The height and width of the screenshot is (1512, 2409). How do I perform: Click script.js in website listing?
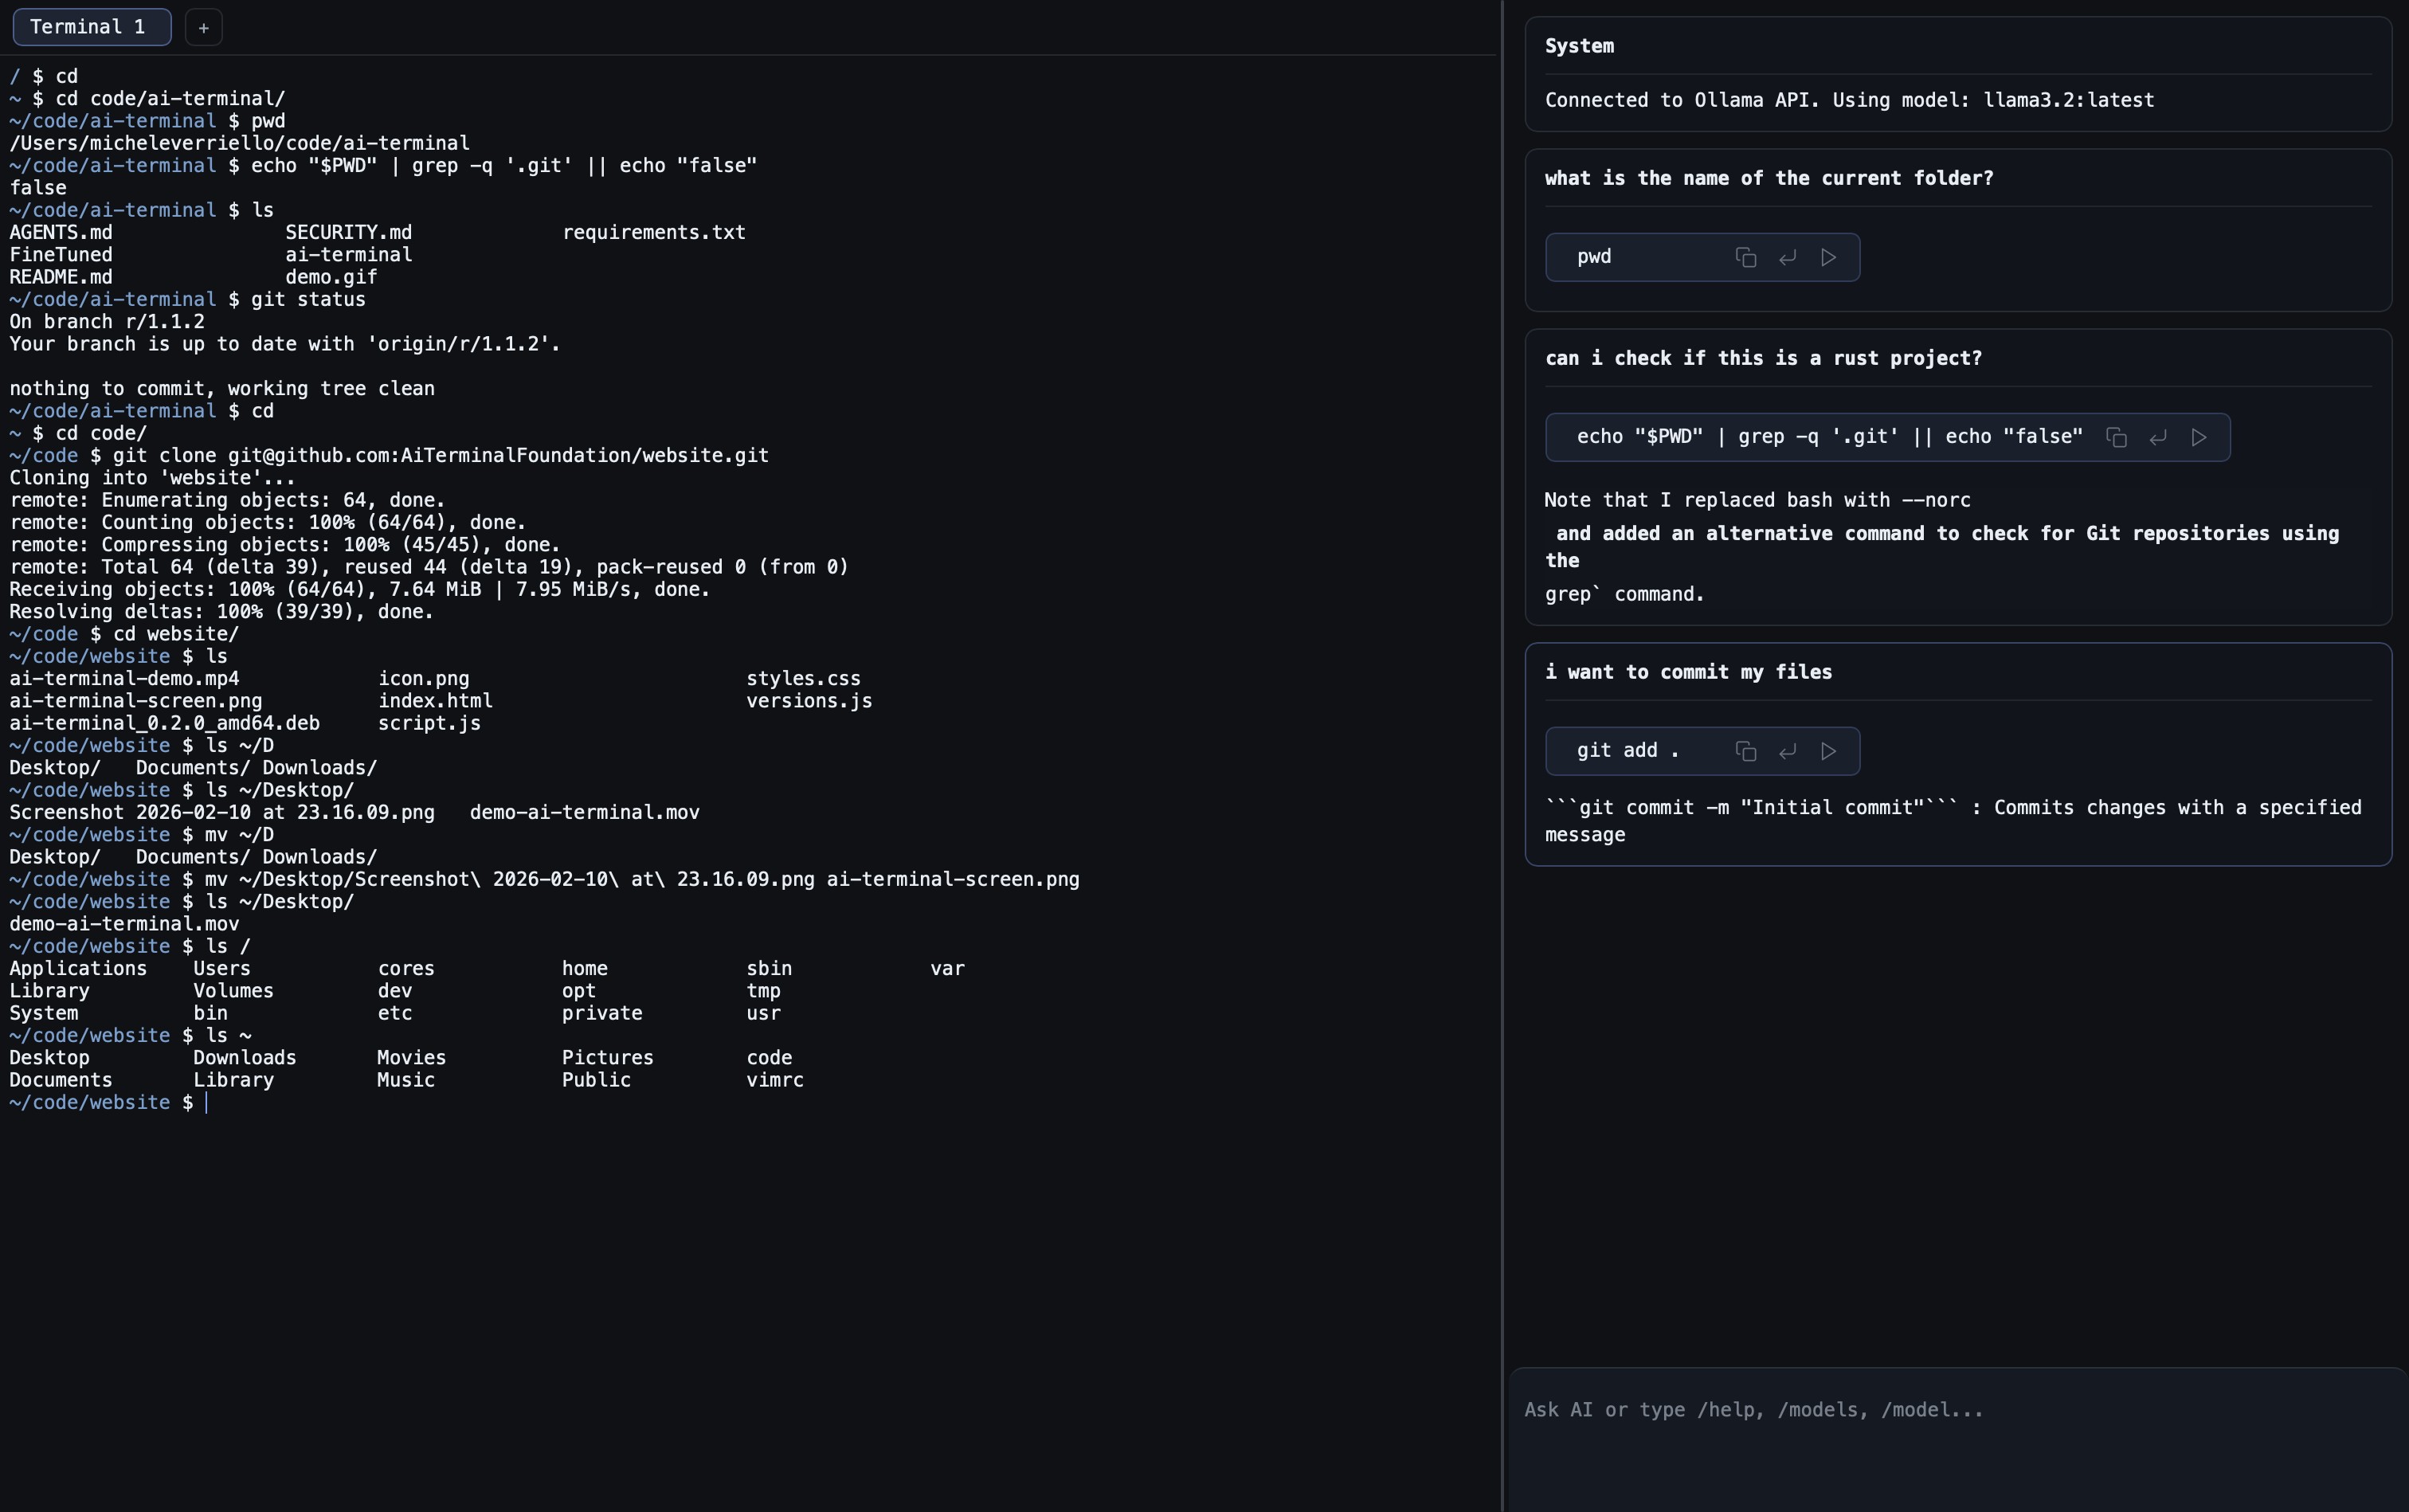(429, 723)
